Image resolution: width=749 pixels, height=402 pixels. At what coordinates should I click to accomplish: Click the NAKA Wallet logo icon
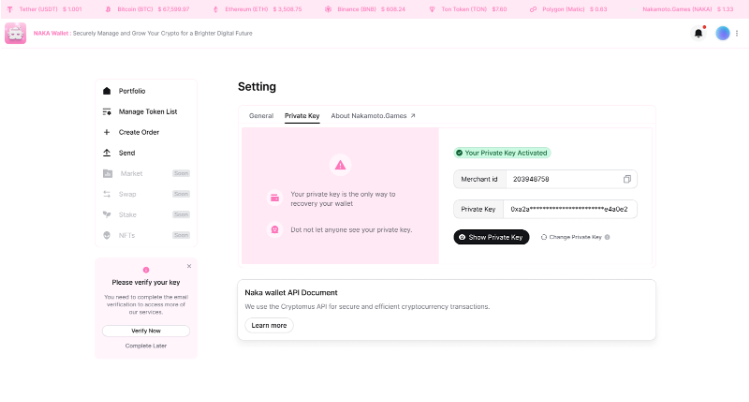point(15,33)
